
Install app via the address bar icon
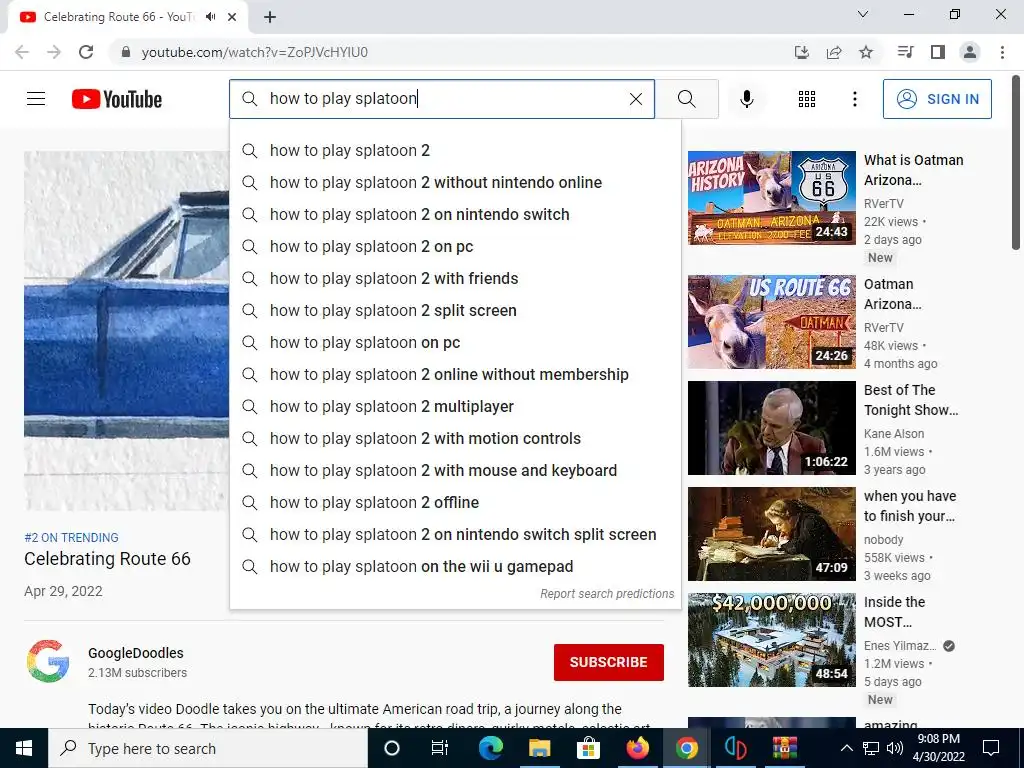tap(802, 52)
